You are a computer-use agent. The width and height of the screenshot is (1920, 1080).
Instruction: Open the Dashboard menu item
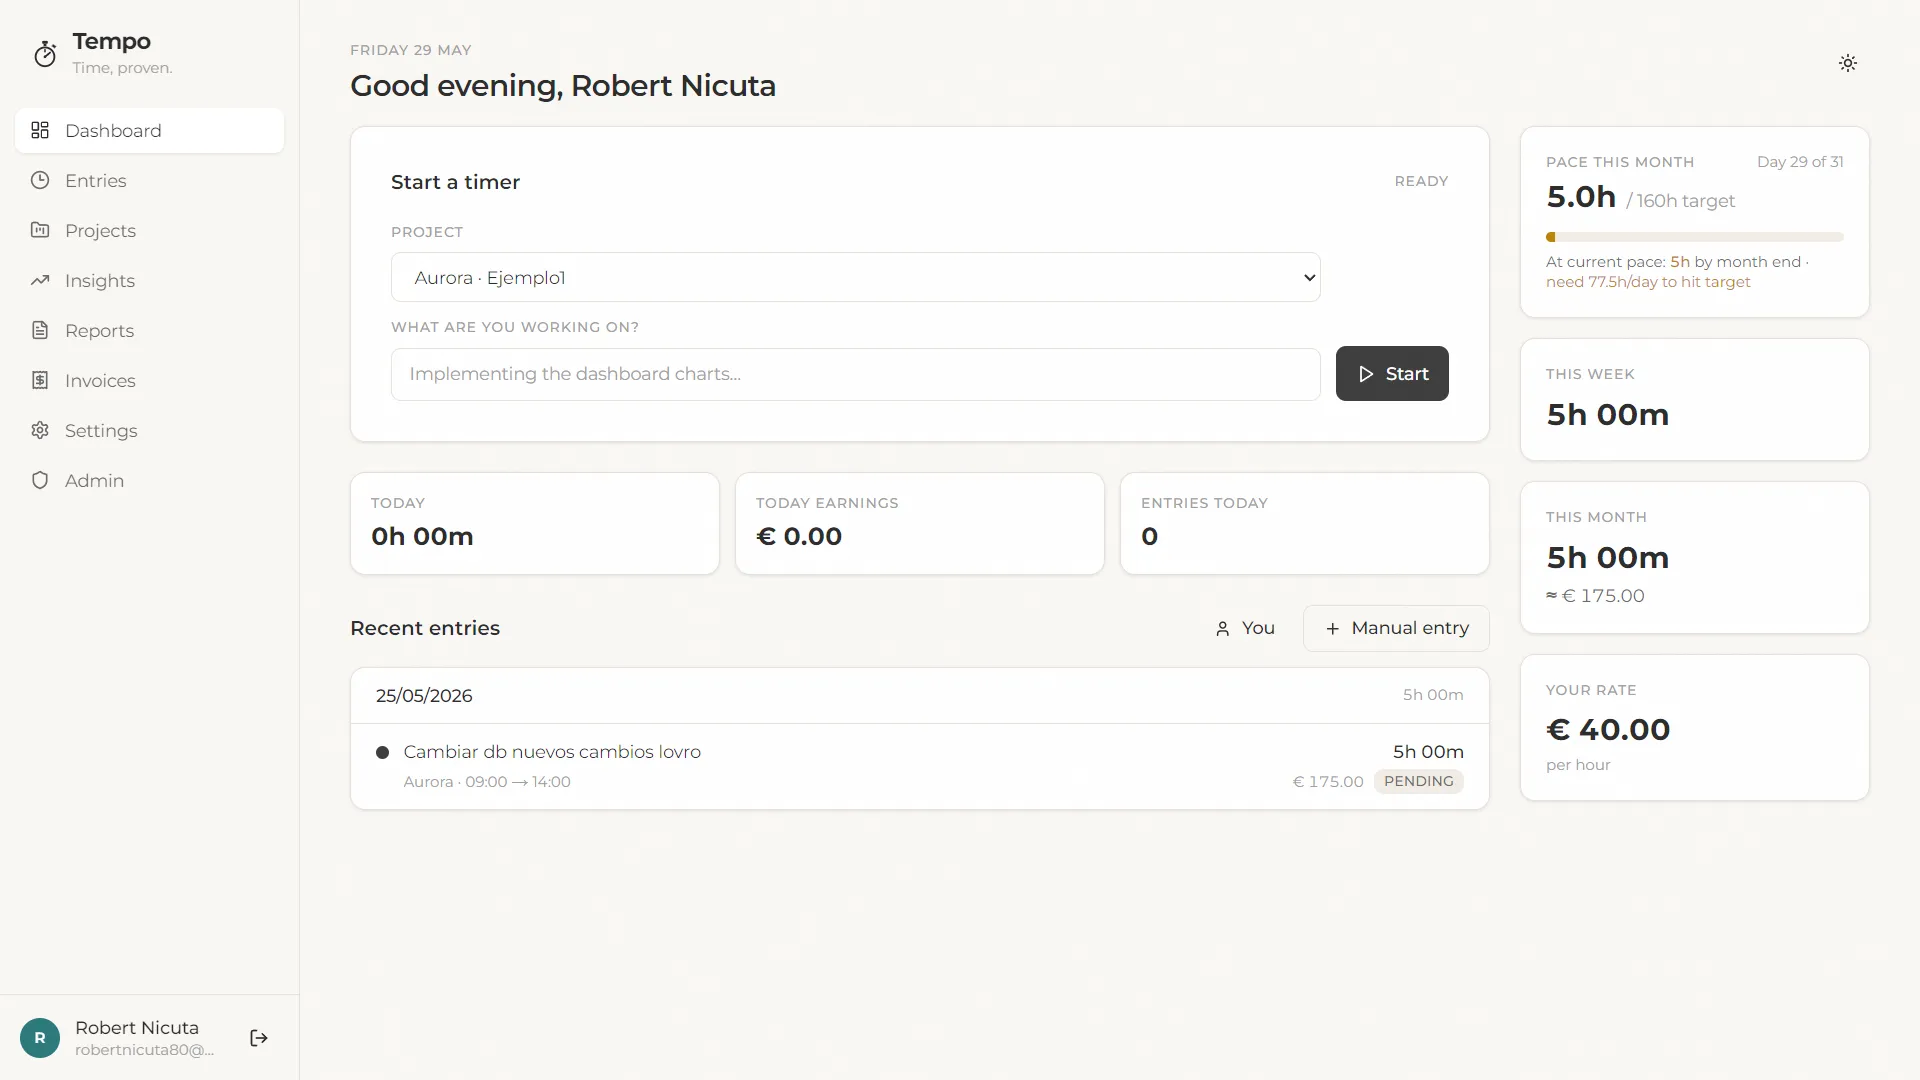point(149,130)
